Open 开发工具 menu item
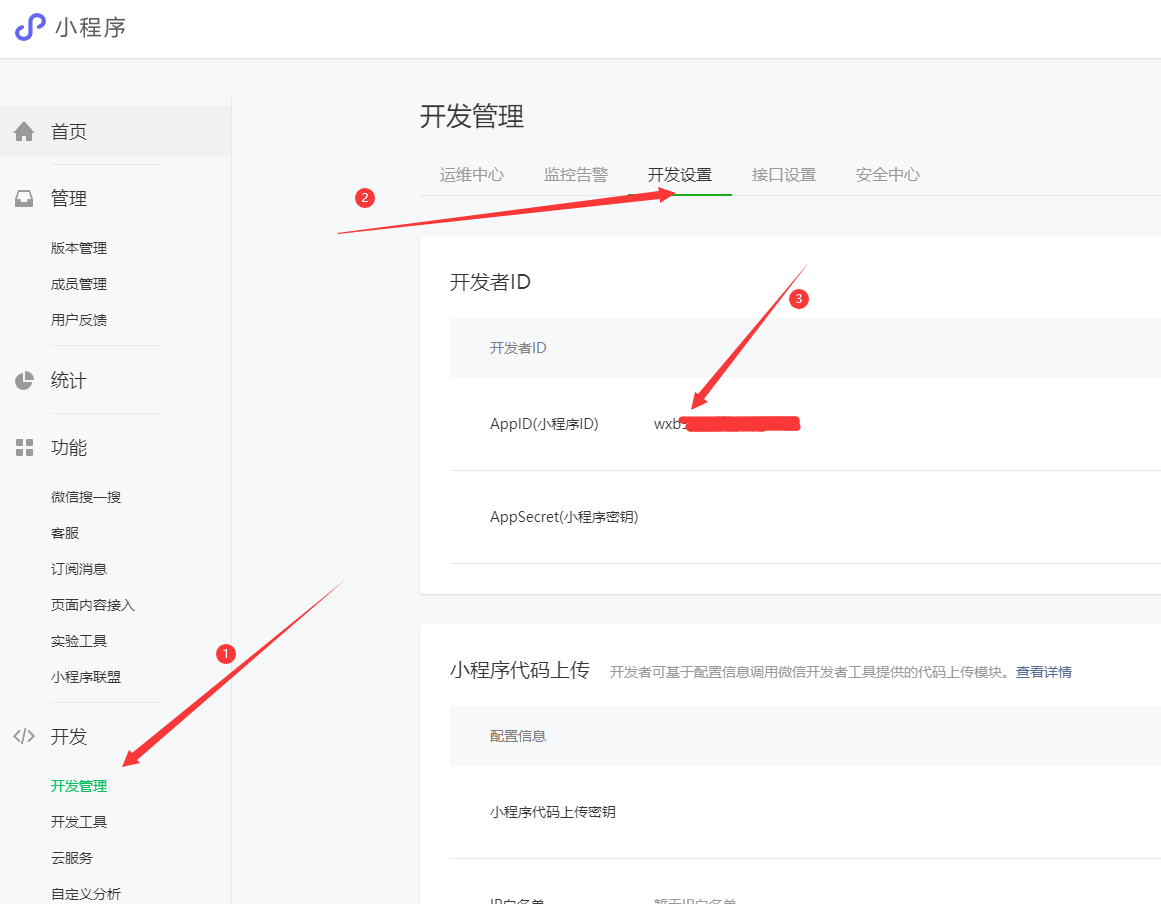The height and width of the screenshot is (904, 1161). pyautogui.click(x=78, y=822)
